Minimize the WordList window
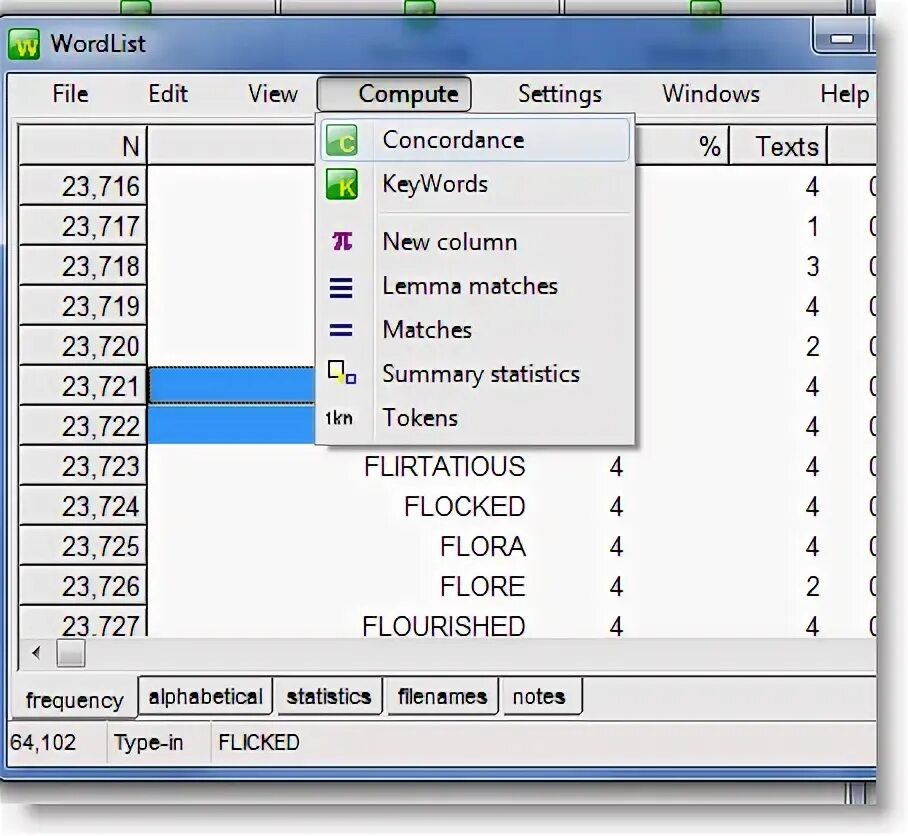Screen dimensions: 908x836 click(x=841, y=39)
